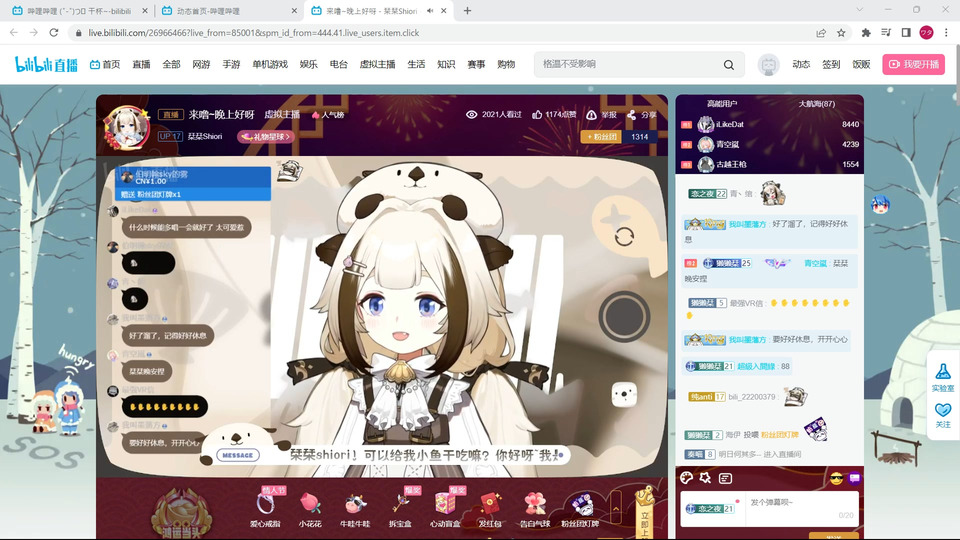
Task: Select the 直播 navigation item
Action: point(141,64)
